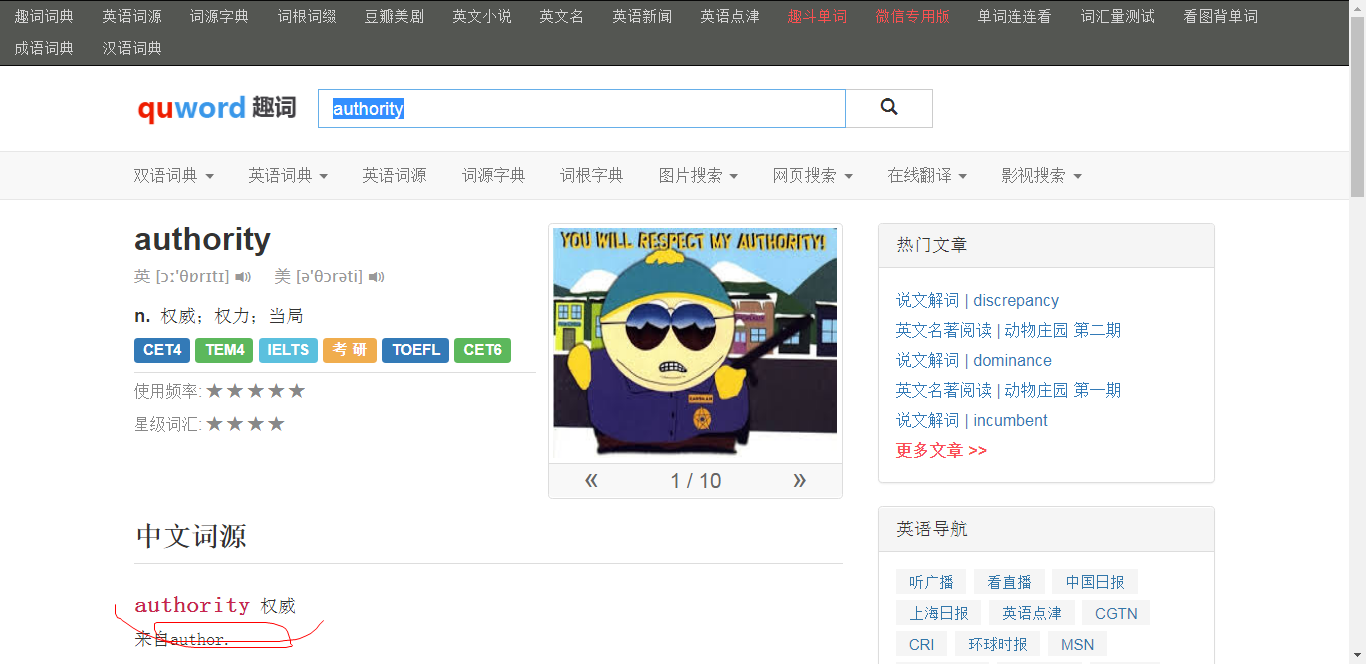Open 中国日报 navigation tag

coord(1095,582)
